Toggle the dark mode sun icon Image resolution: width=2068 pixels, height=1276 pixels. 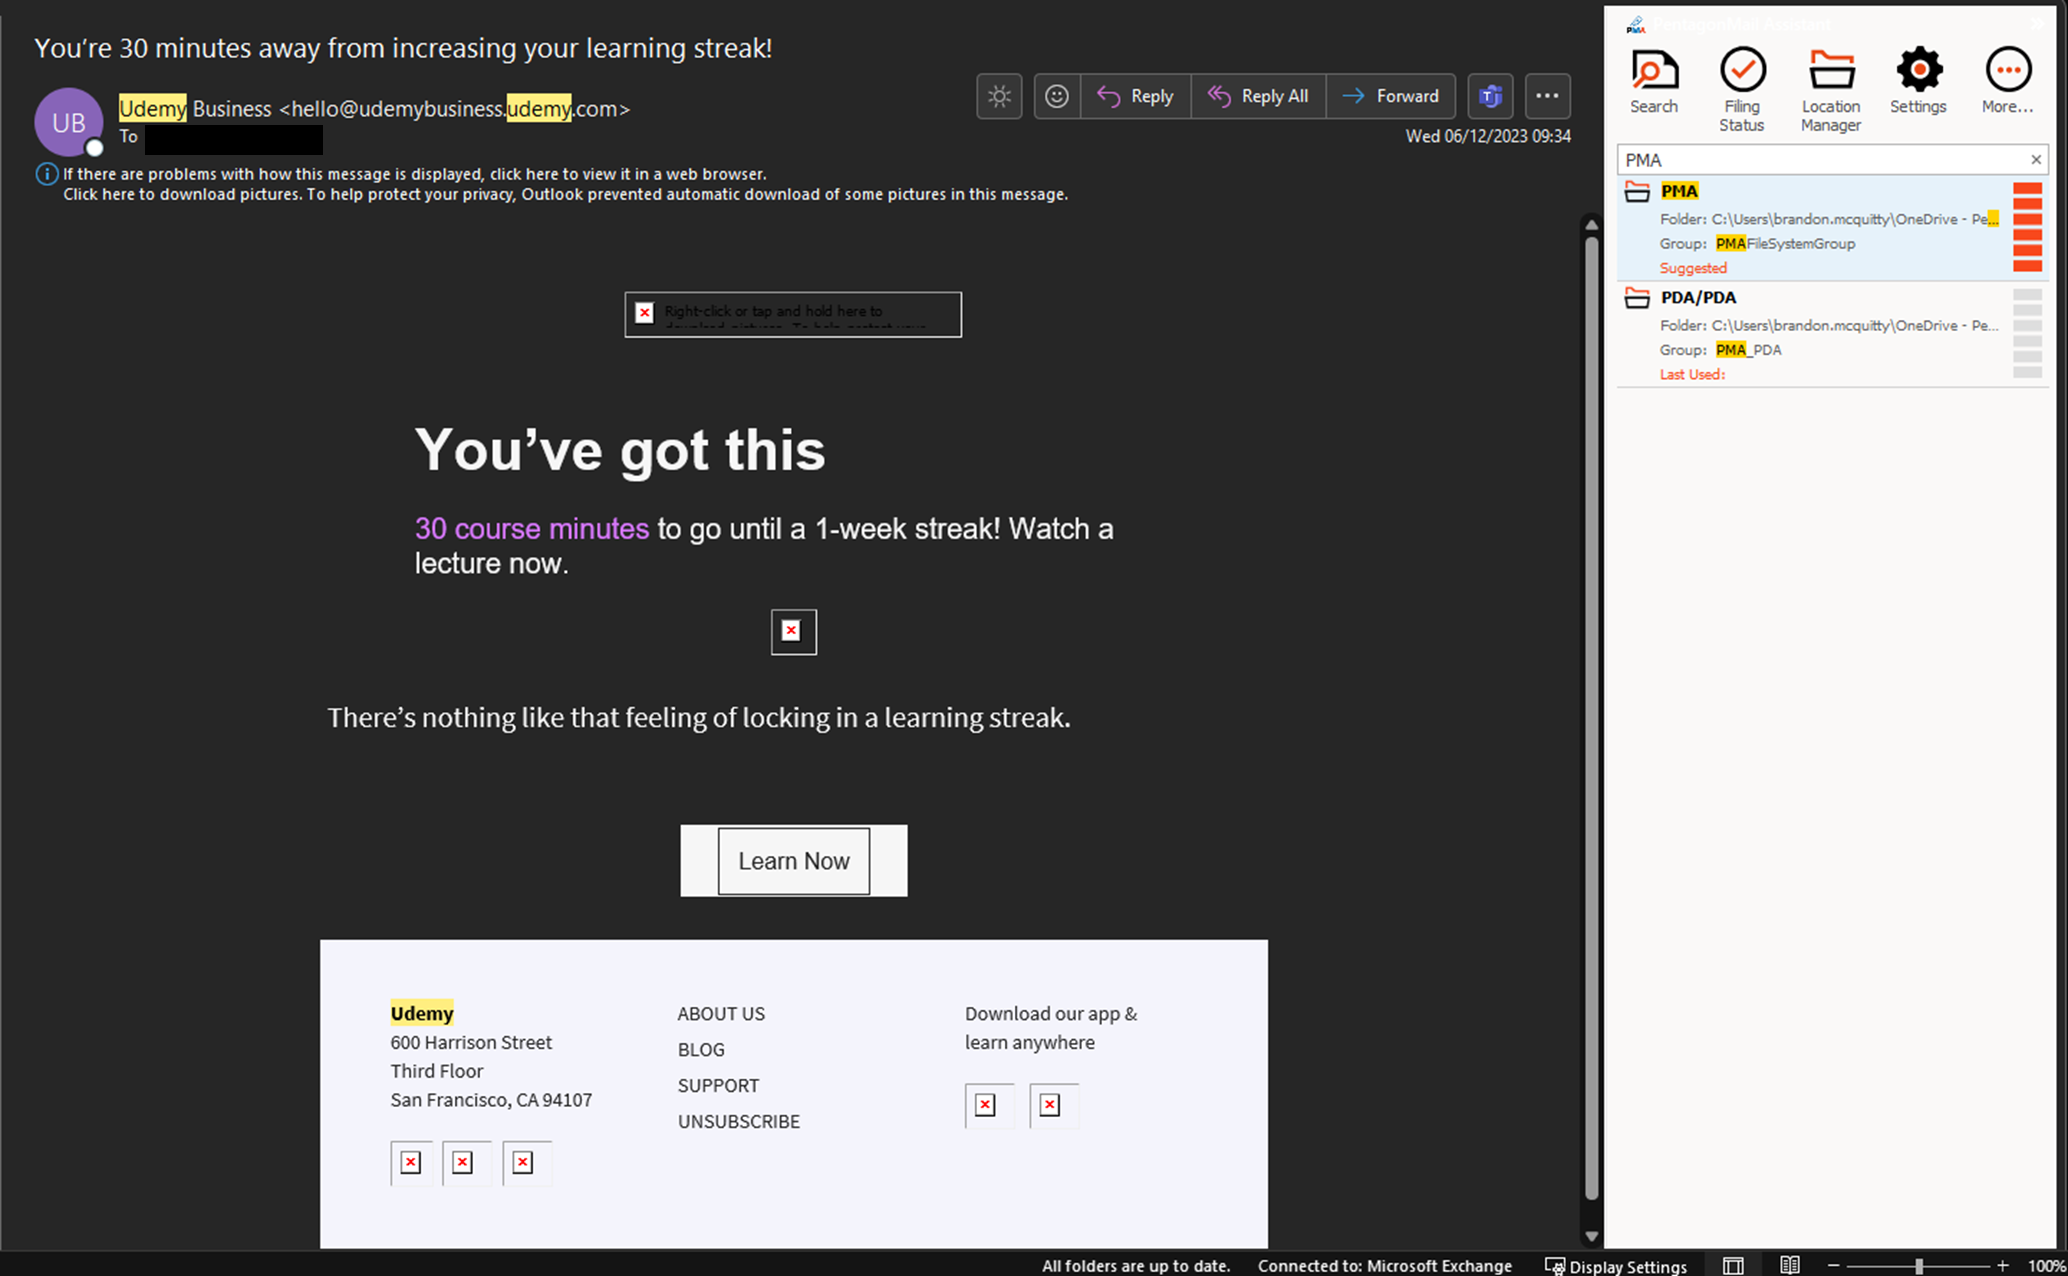point(999,96)
